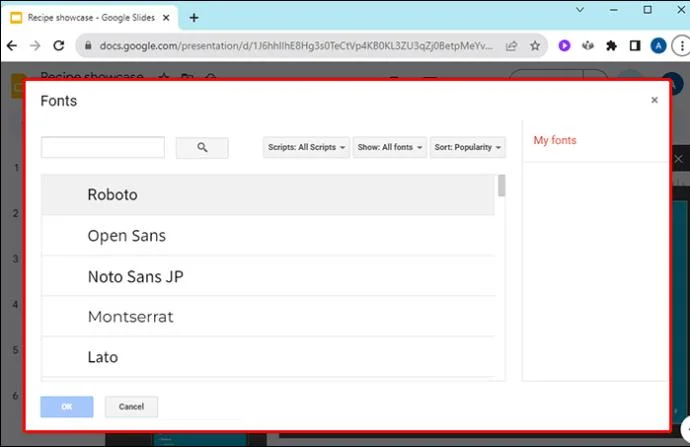Viewport: 690px width, 447px height.
Task: Select the Lato font
Action: (x=268, y=357)
